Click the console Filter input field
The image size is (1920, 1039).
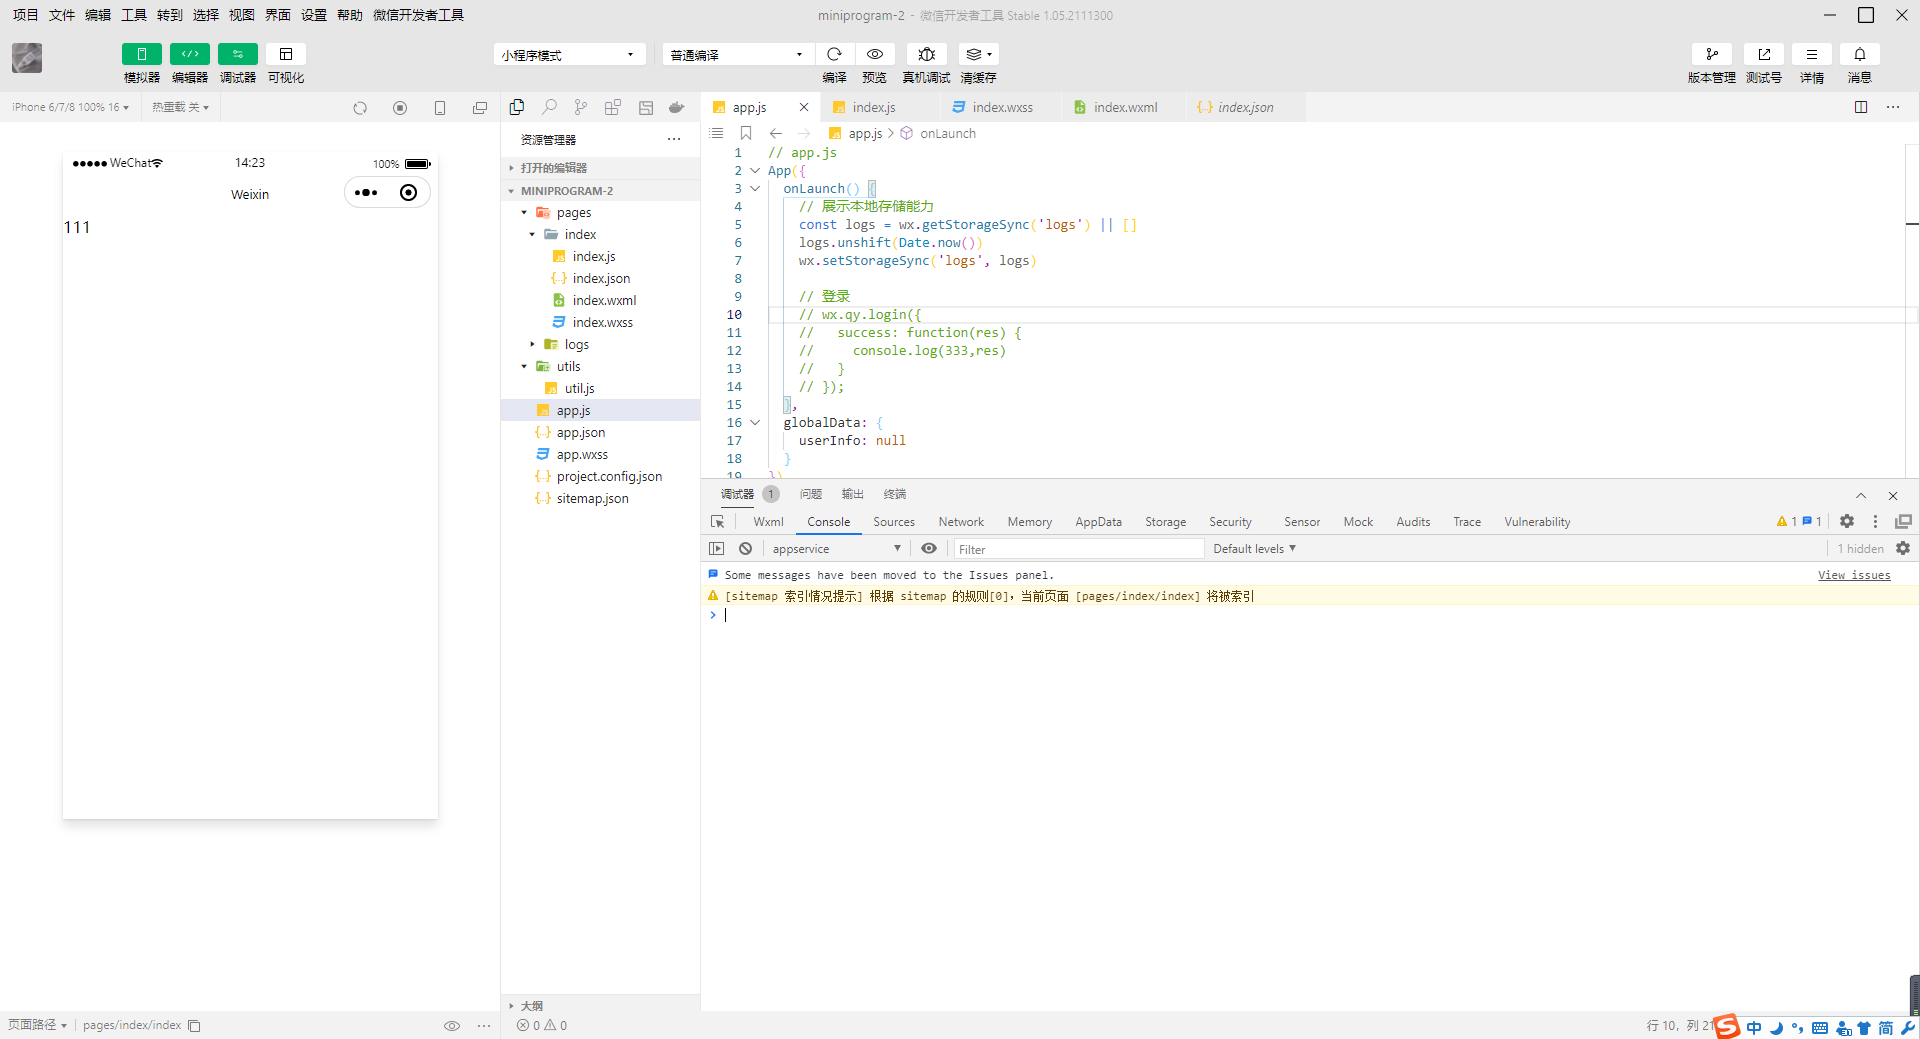1078,549
